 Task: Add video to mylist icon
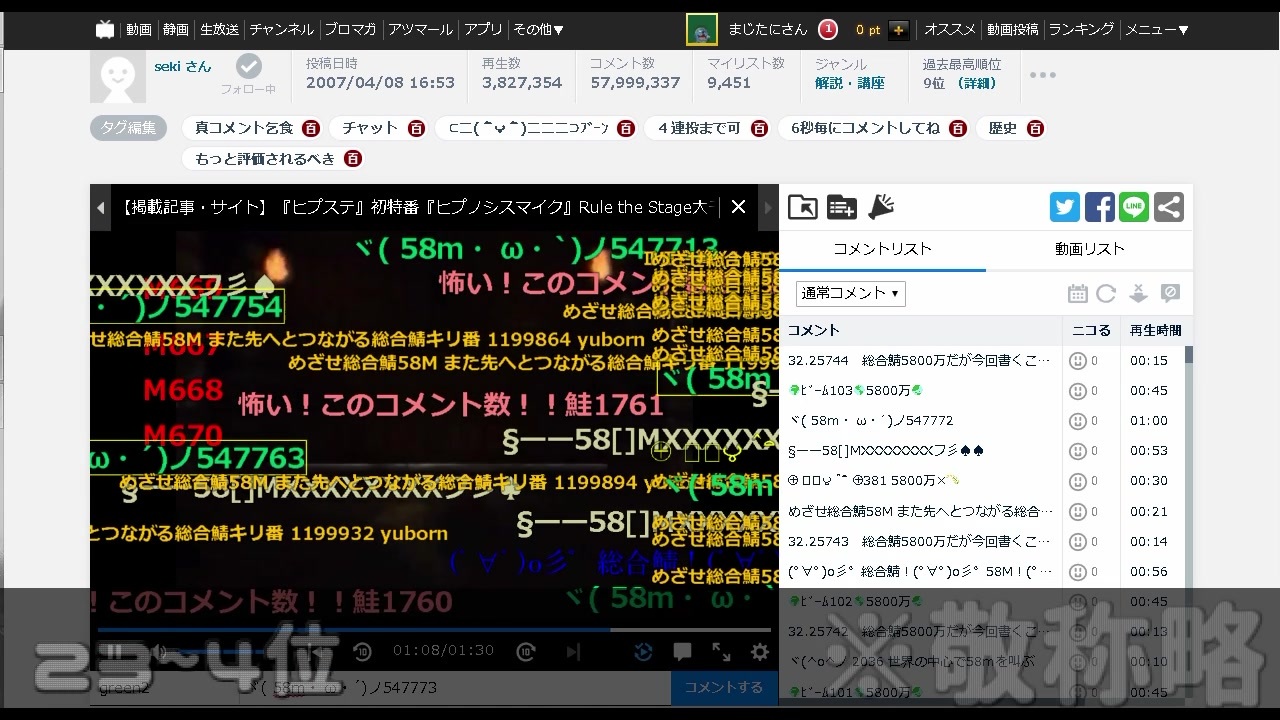point(842,207)
